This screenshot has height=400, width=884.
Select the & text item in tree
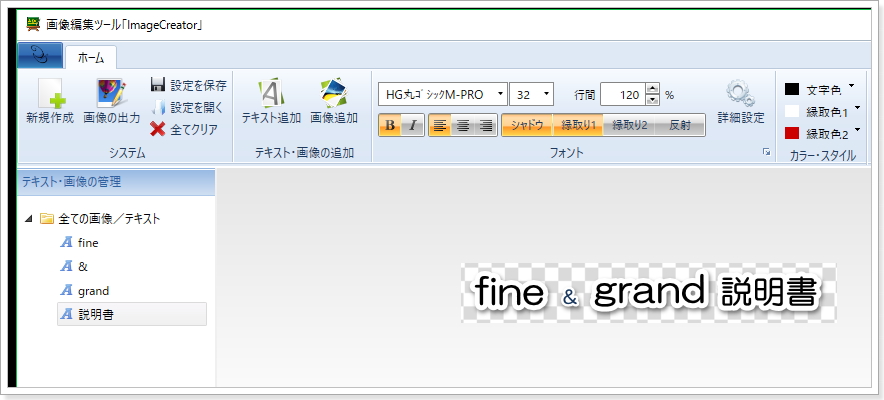[x=83, y=266]
